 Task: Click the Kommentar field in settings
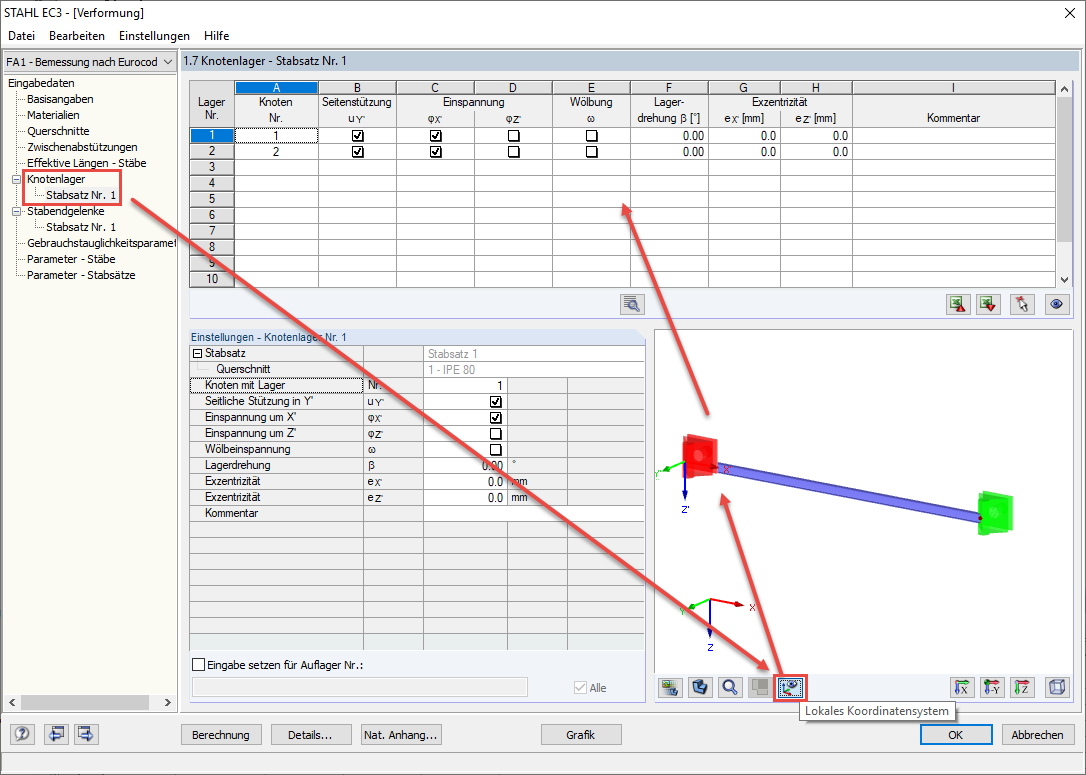coord(533,513)
